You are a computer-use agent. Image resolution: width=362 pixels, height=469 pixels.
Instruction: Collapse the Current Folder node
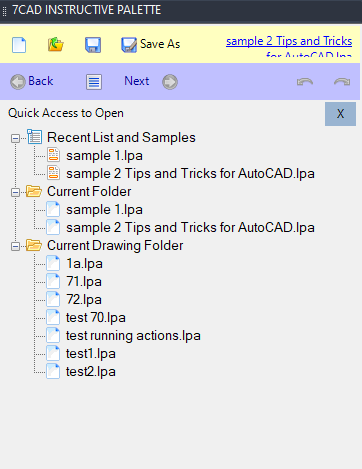click(x=15, y=192)
